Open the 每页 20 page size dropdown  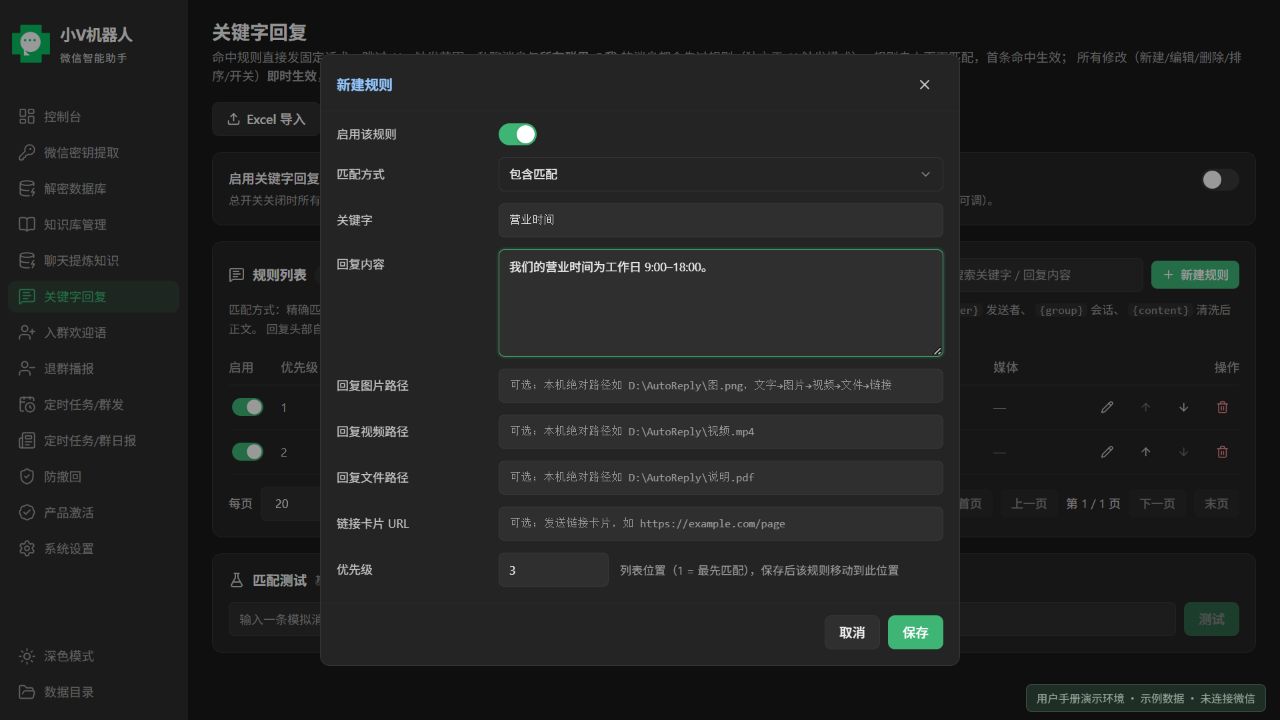[291, 504]
